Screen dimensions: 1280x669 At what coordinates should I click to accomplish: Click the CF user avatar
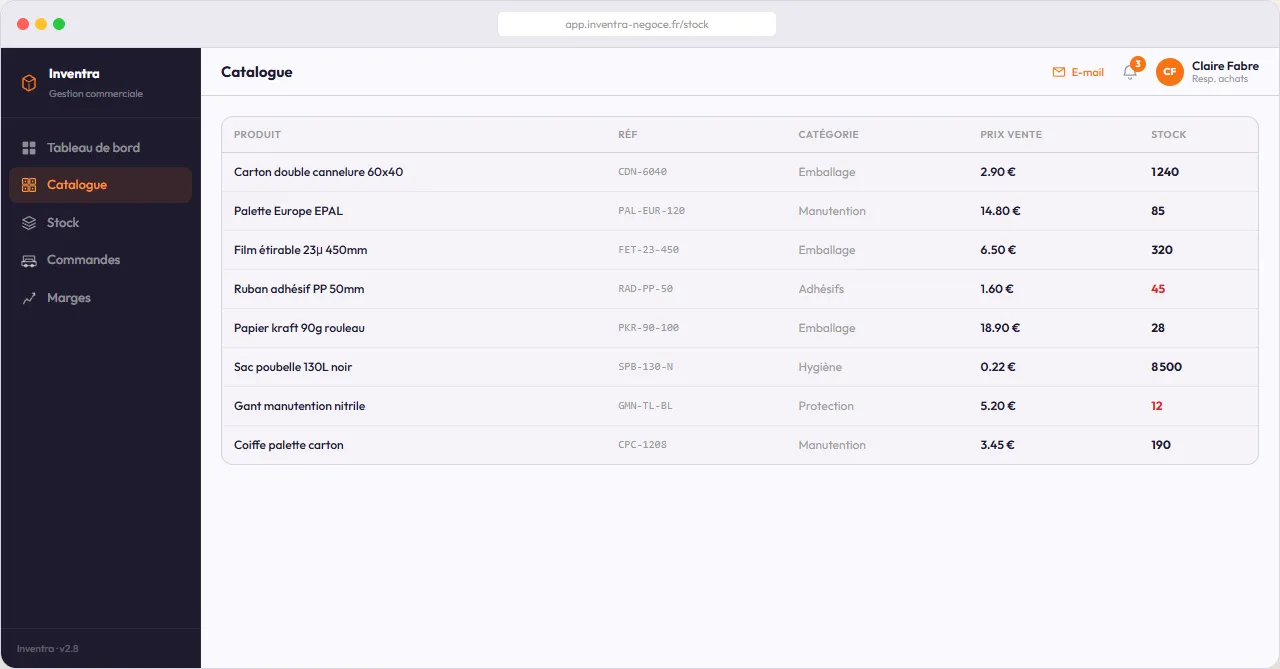pos(1169,72)
